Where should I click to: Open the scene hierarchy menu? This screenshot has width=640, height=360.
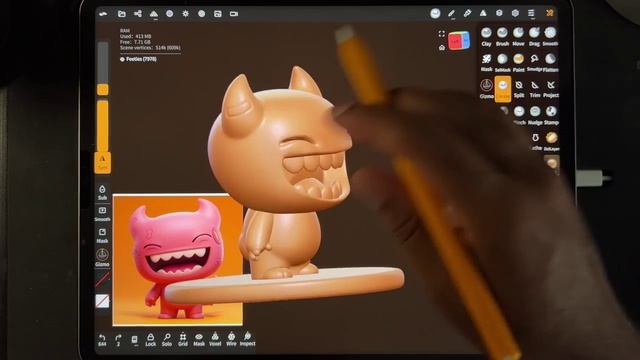pos(138,14)
